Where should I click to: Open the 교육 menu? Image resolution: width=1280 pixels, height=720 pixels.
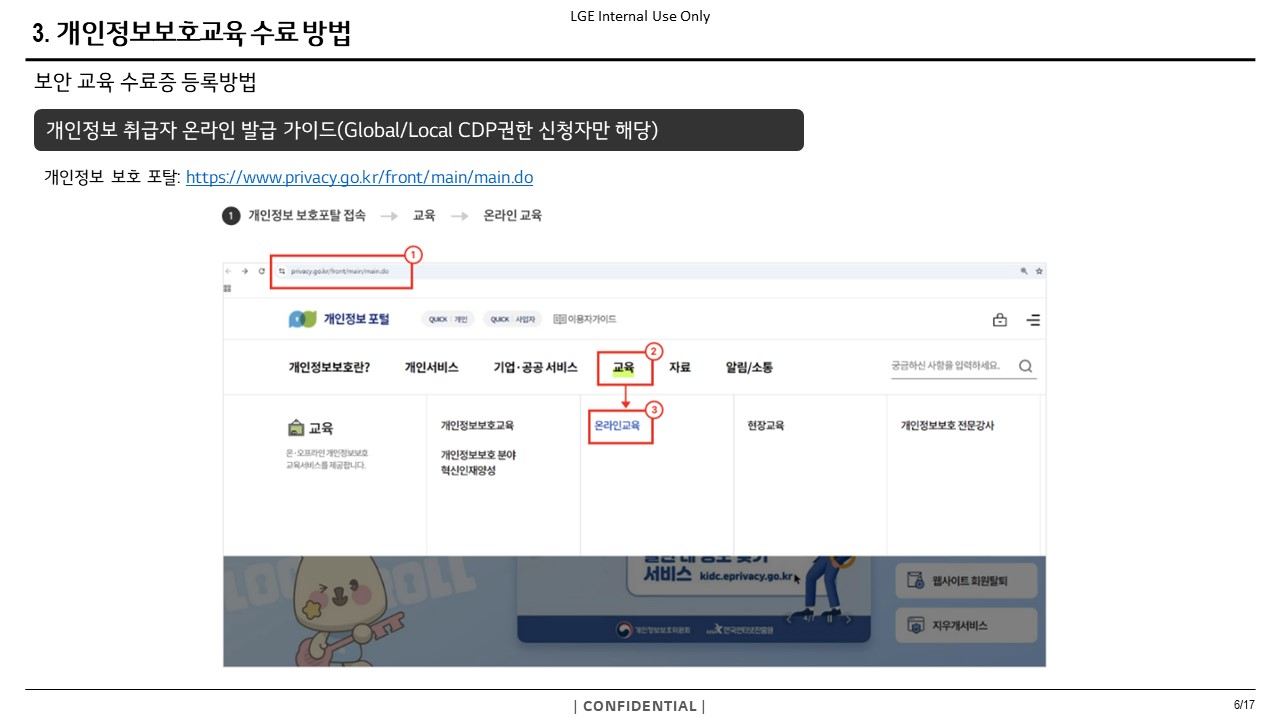coord(623,368)
